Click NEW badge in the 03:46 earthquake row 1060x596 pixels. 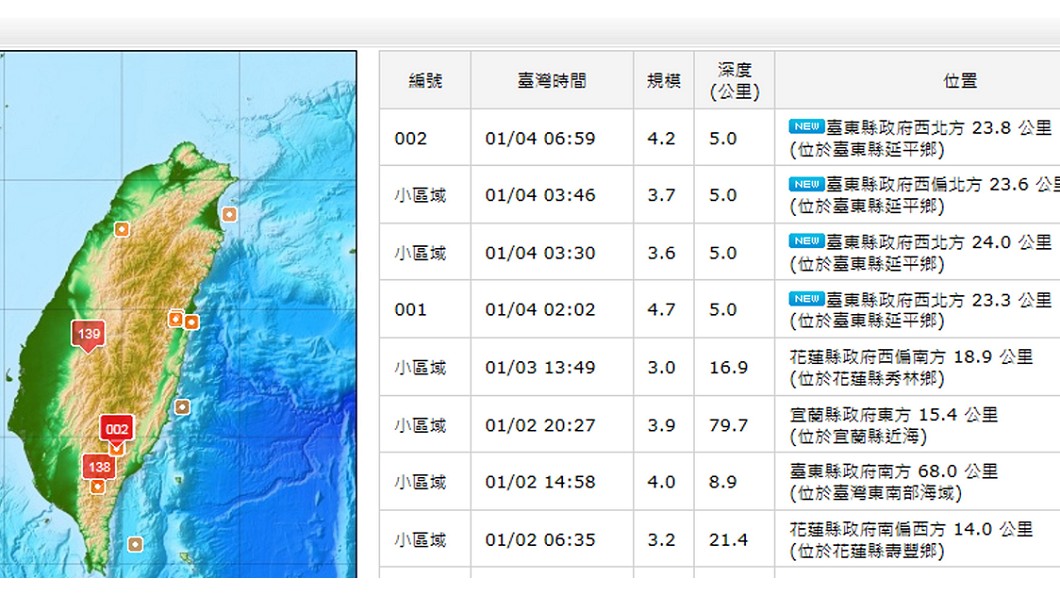click(x=806, y=184)
